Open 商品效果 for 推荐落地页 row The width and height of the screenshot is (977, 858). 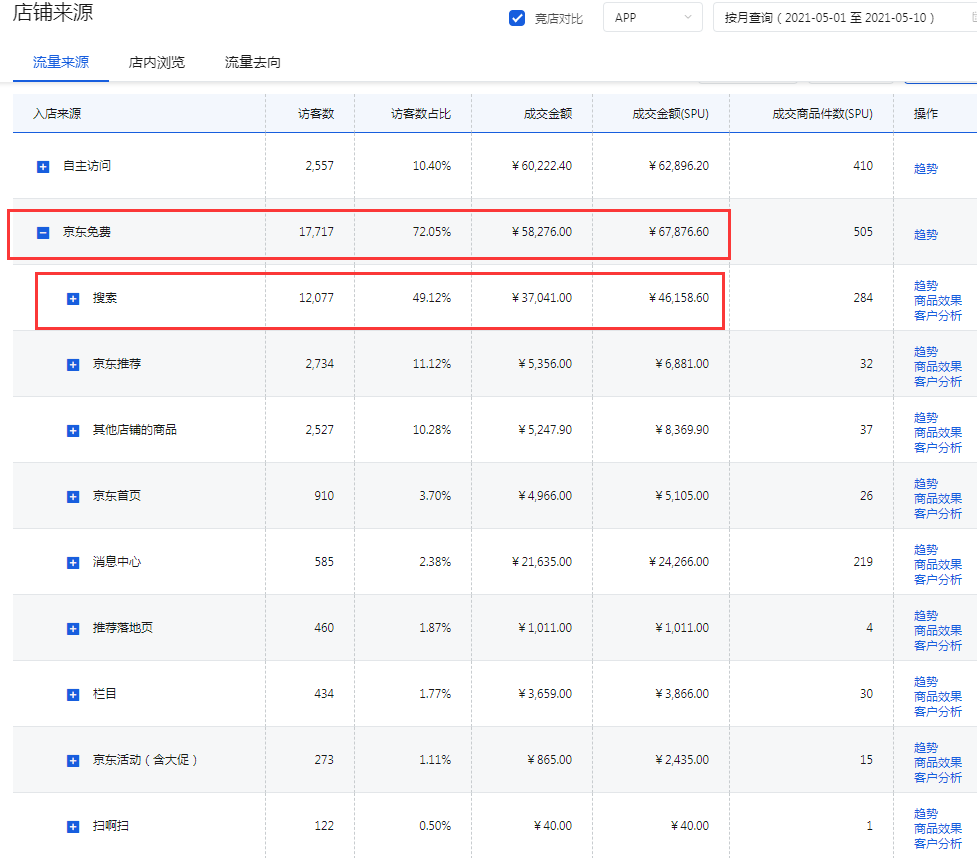938,631
